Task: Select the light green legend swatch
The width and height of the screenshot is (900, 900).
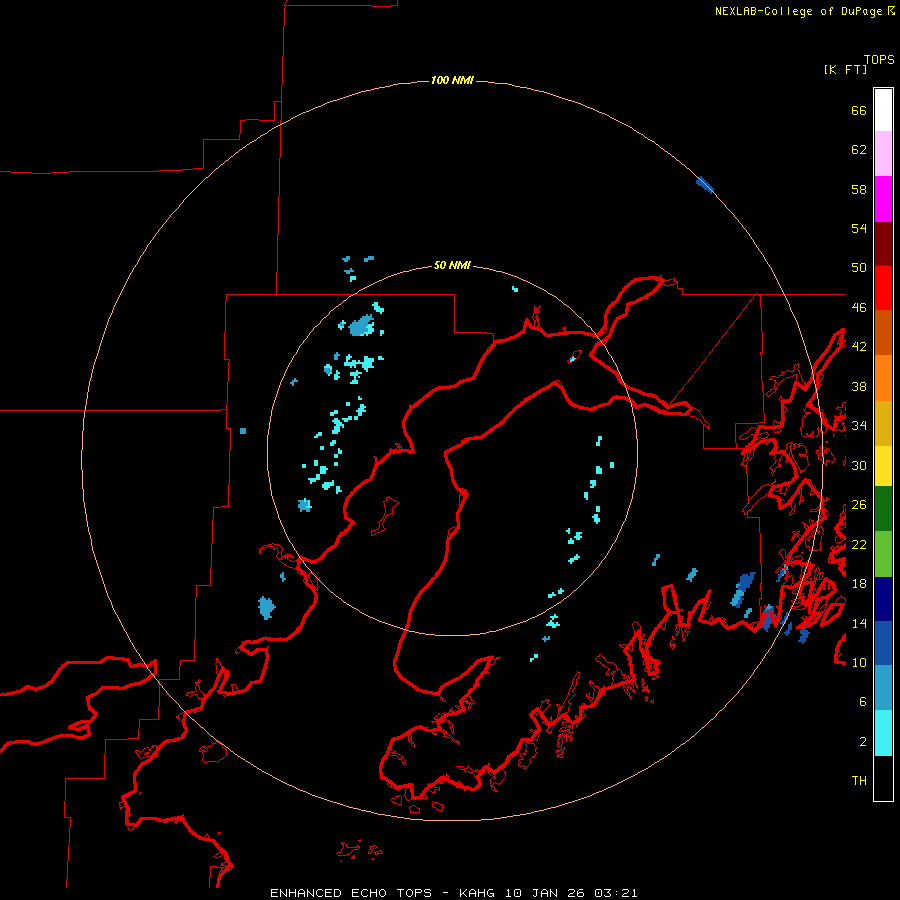Action: [x=883, y=554]
